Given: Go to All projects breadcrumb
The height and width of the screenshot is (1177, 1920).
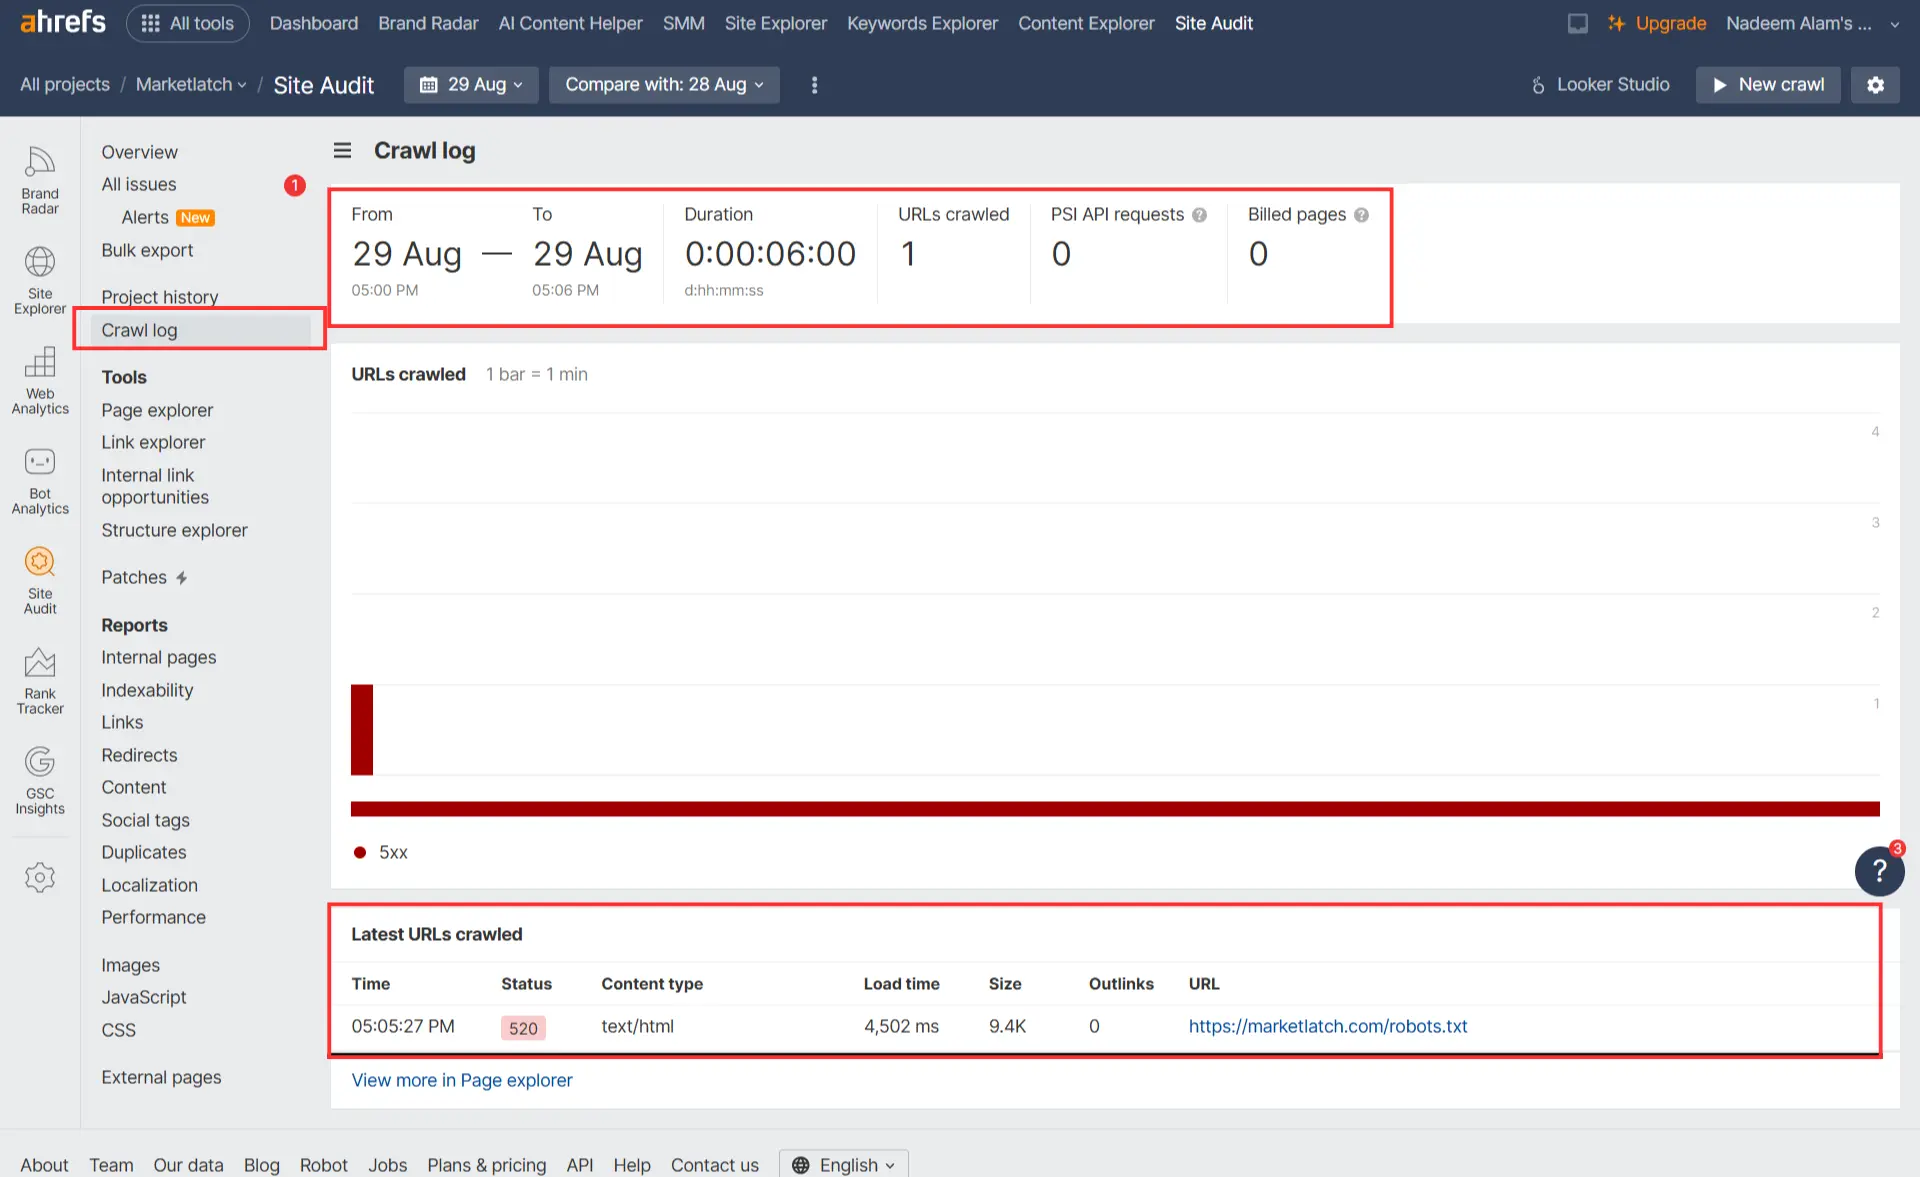Looking at the screenshot, I should pos(65,85).
